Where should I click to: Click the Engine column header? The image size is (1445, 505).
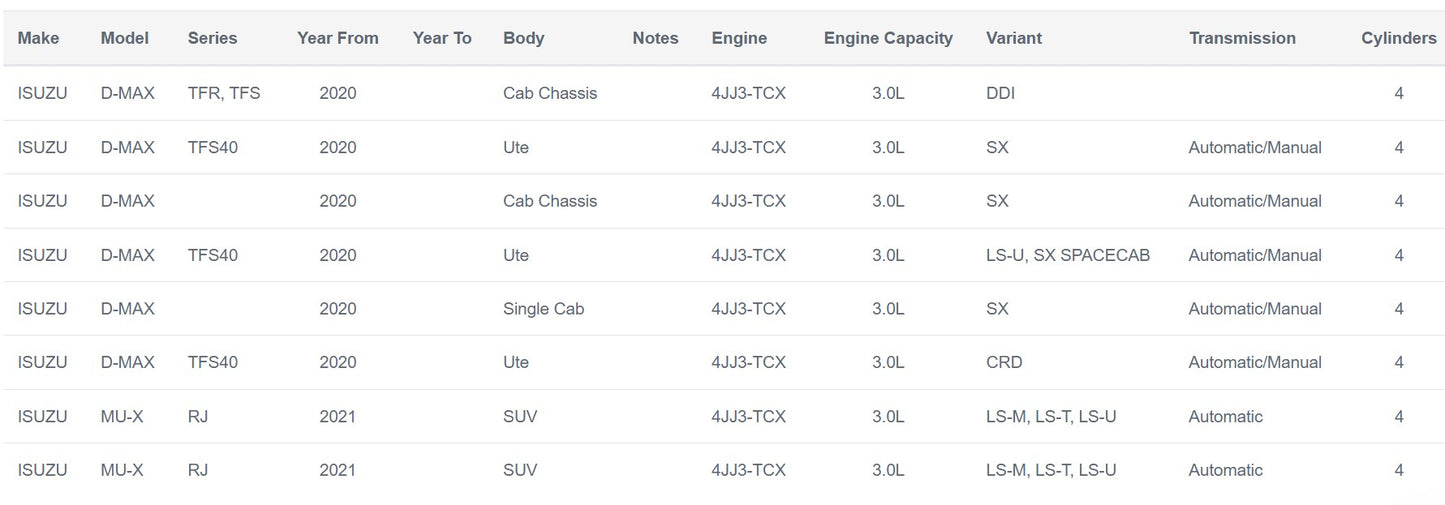click(739, 38)
